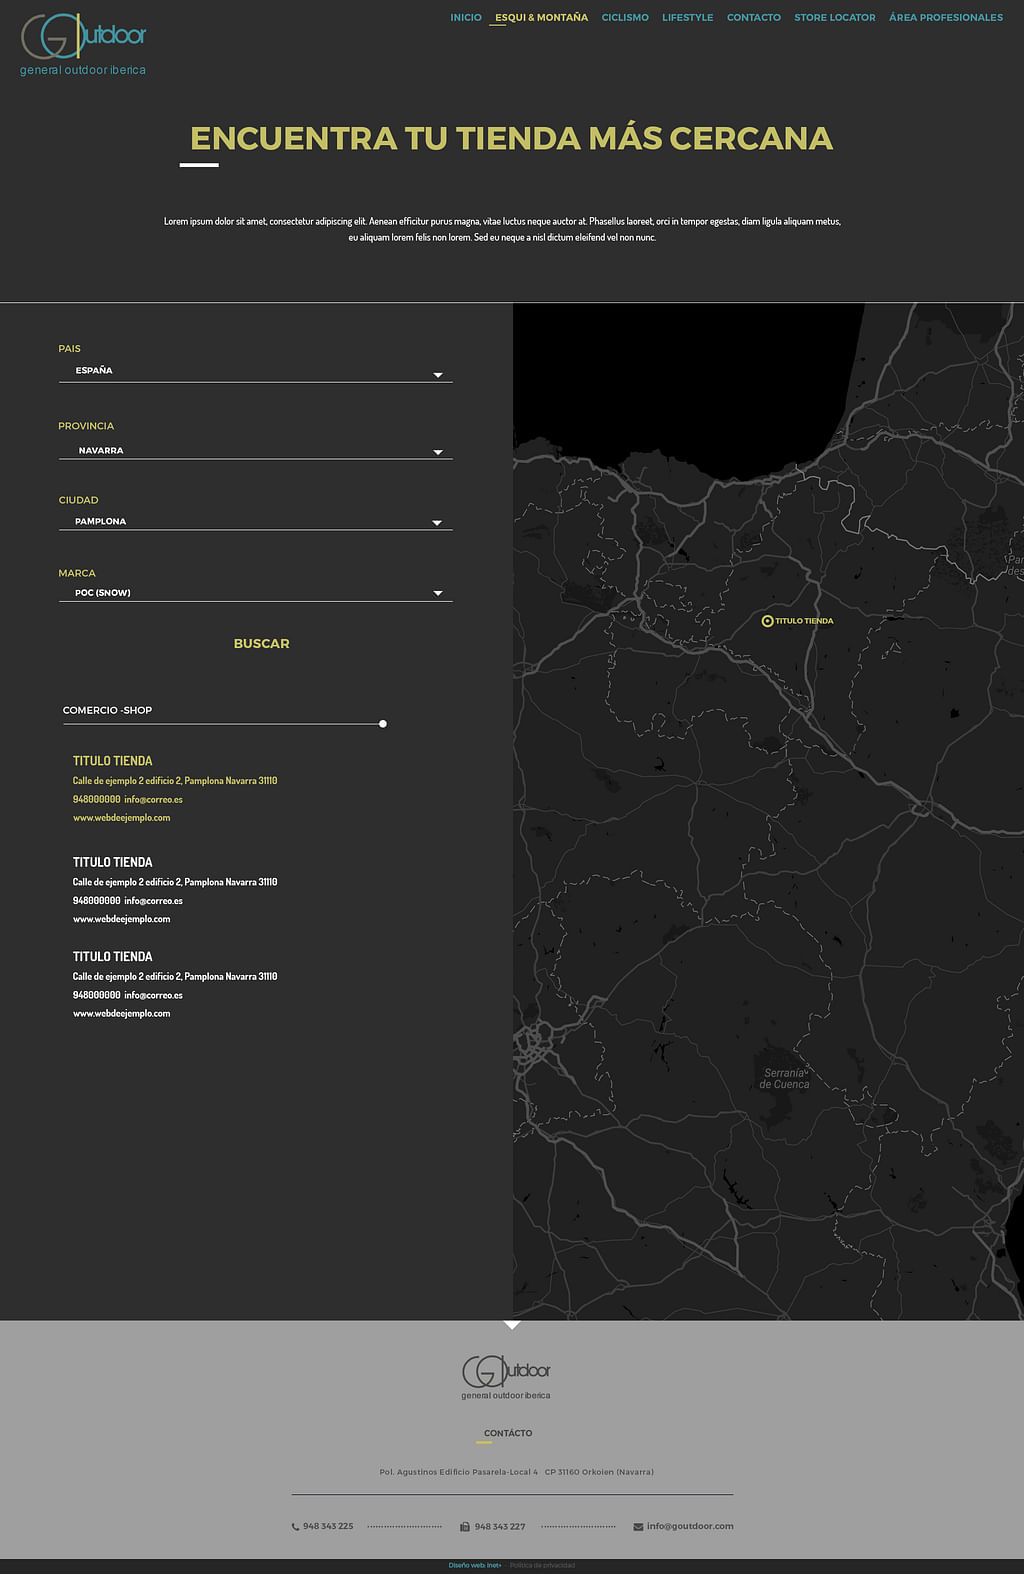Select Área Profesionales menu item
Viewport: 1024px width, 1574px height.
point(945,18)
